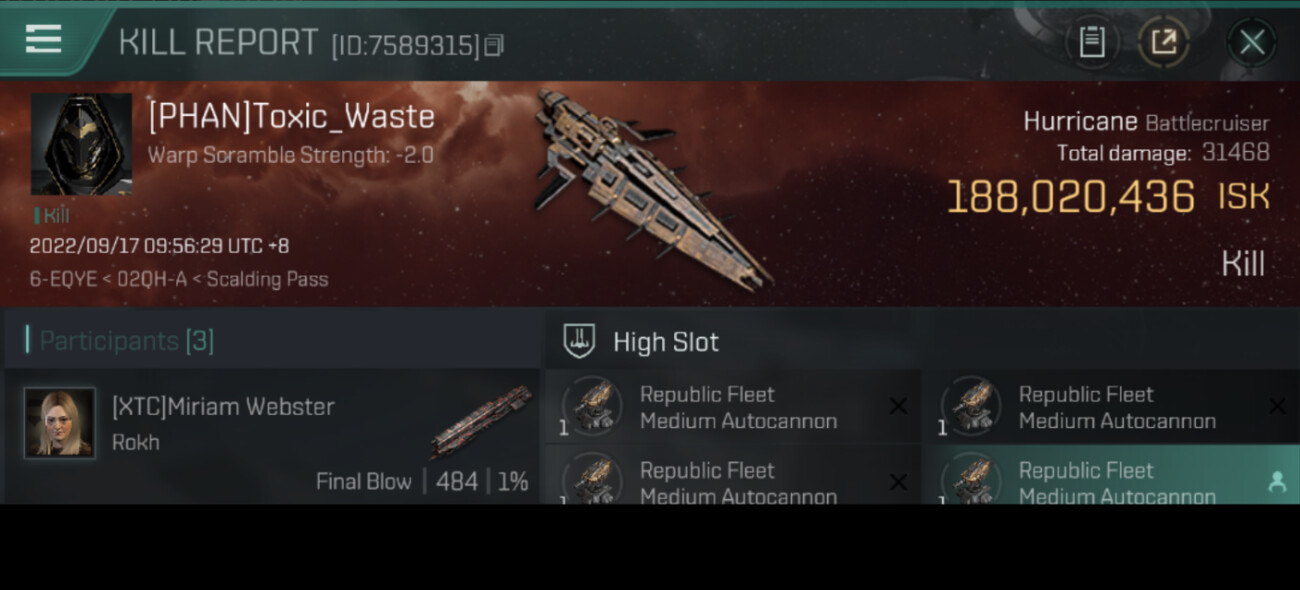Close the Kill Report window
Image resolution: width=1300 pixels, height=590 pixels.
click(1251, 42)
